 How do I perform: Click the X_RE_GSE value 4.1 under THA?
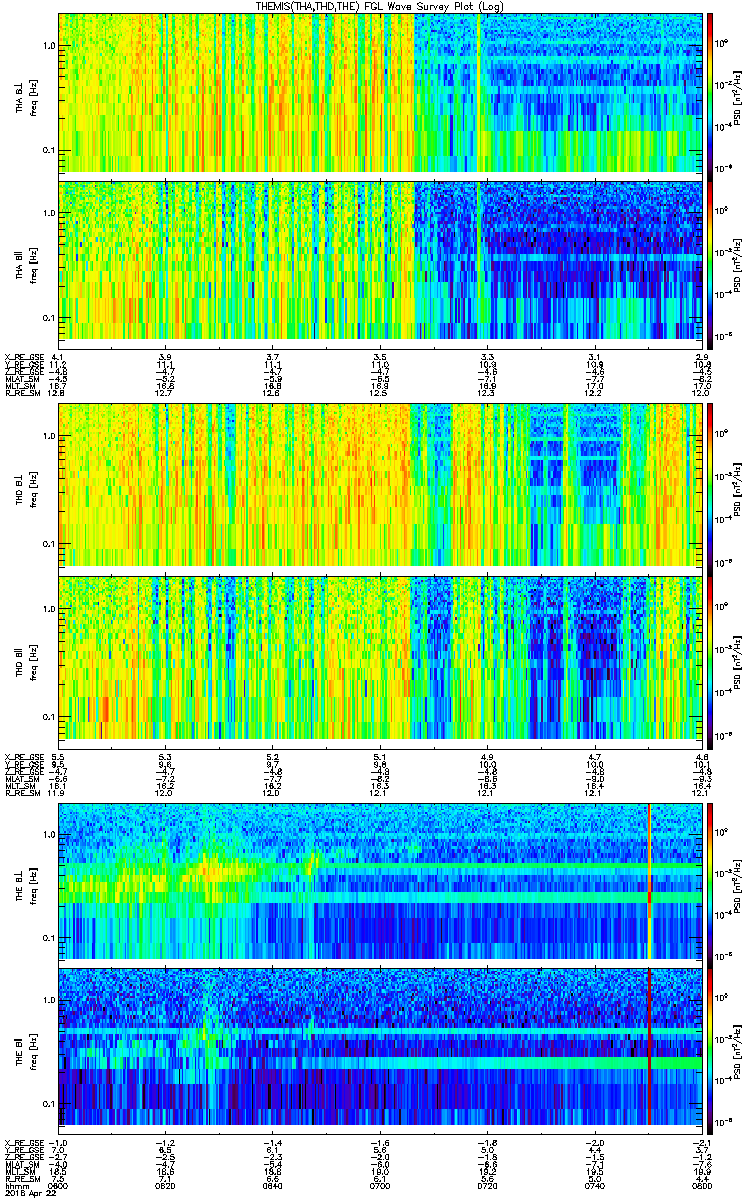(x=59, y=357)
